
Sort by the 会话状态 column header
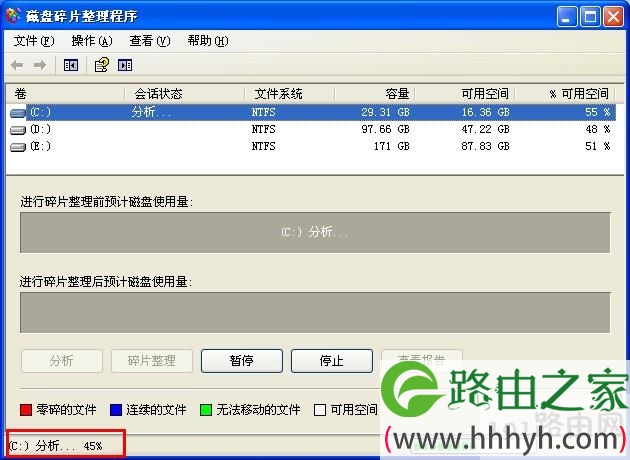[x=184, y=94]
